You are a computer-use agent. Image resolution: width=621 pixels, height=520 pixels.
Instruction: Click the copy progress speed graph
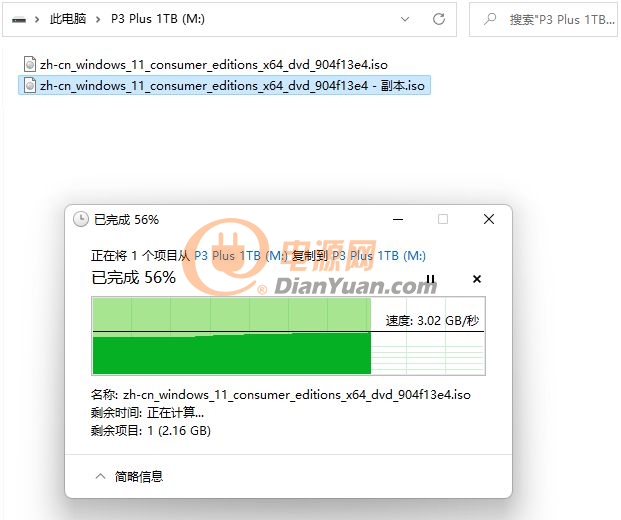click(288, 336)
